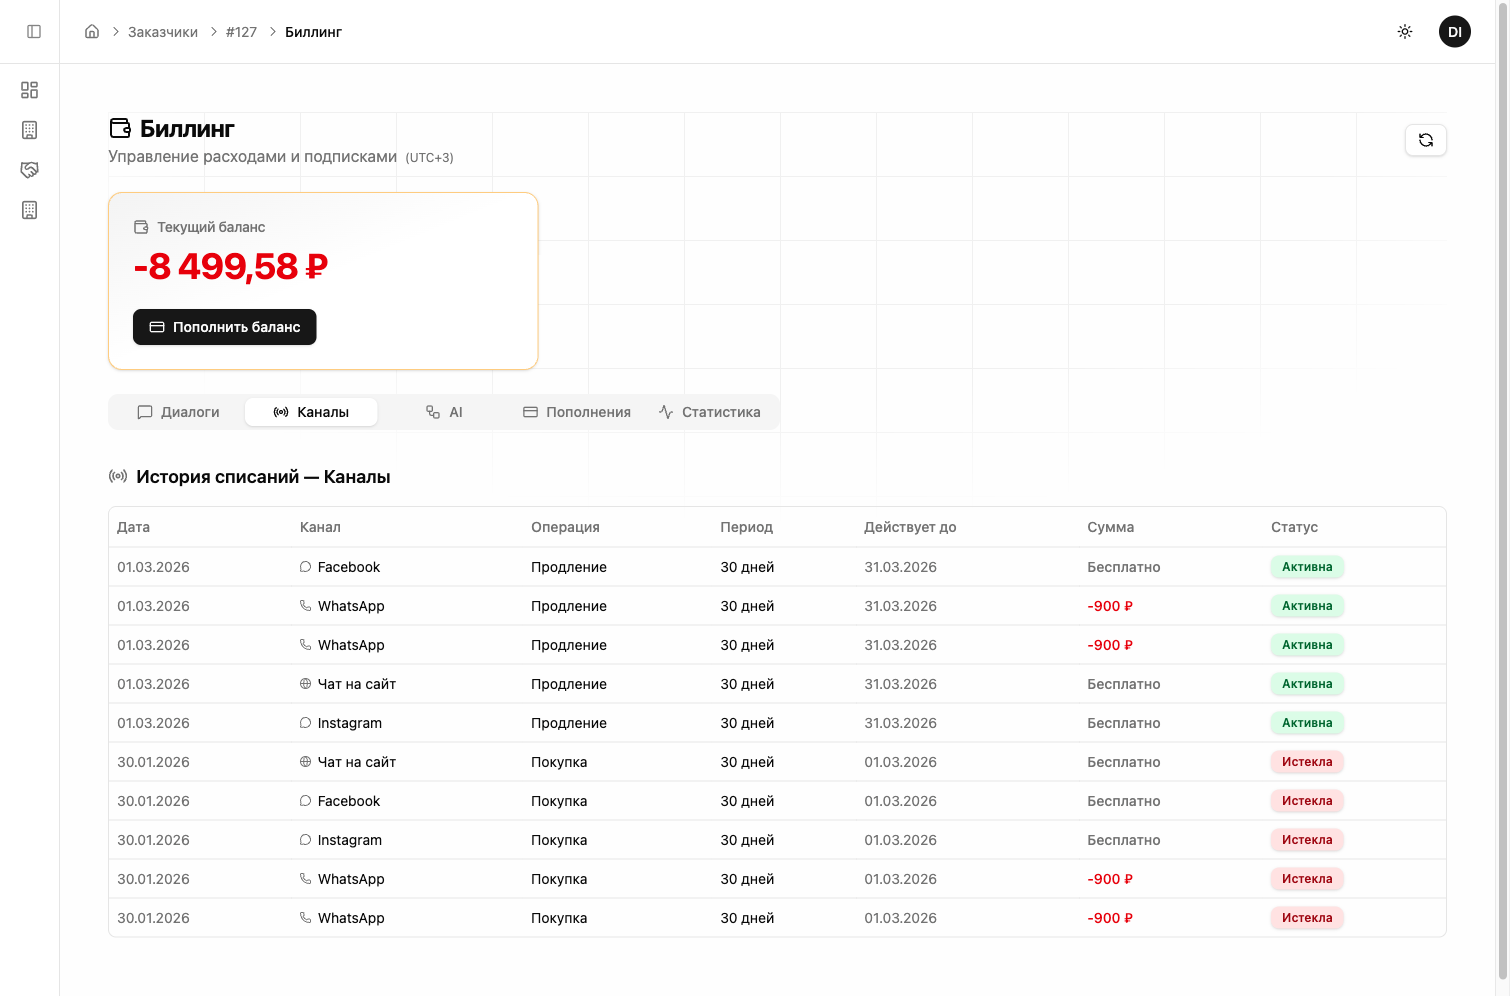Click the Пополнить баланс button

point(225,327)
